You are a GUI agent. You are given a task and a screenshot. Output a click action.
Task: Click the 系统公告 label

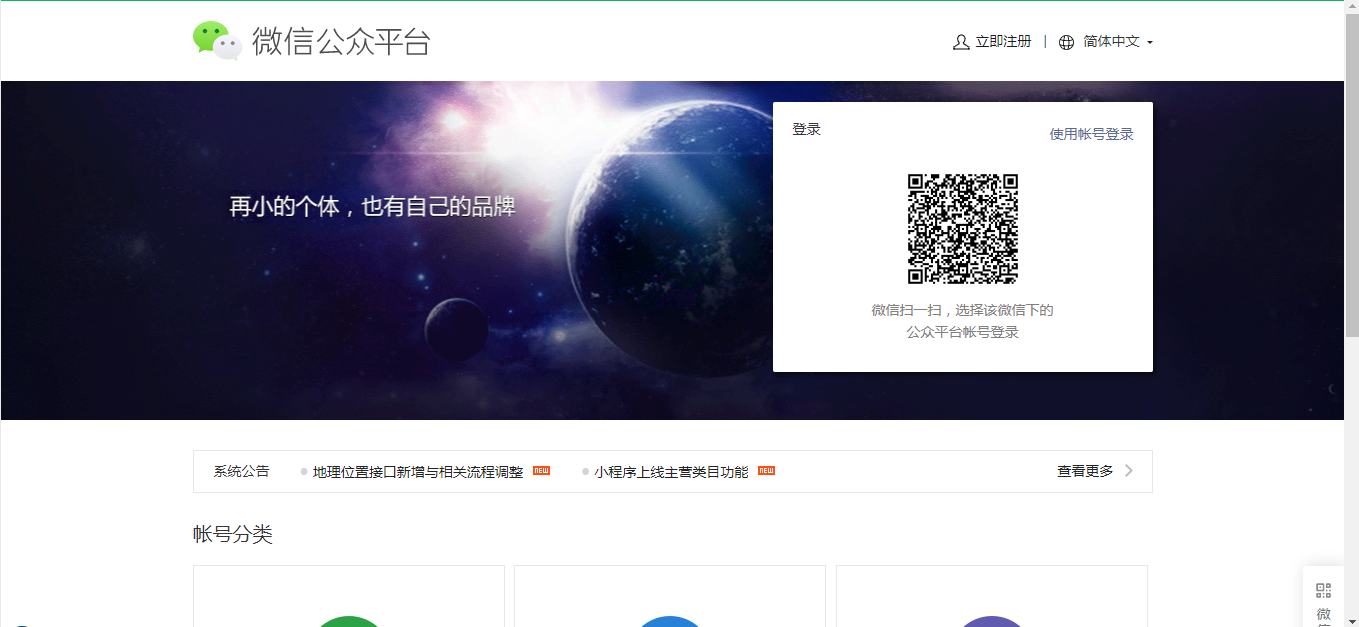[241, 471]
